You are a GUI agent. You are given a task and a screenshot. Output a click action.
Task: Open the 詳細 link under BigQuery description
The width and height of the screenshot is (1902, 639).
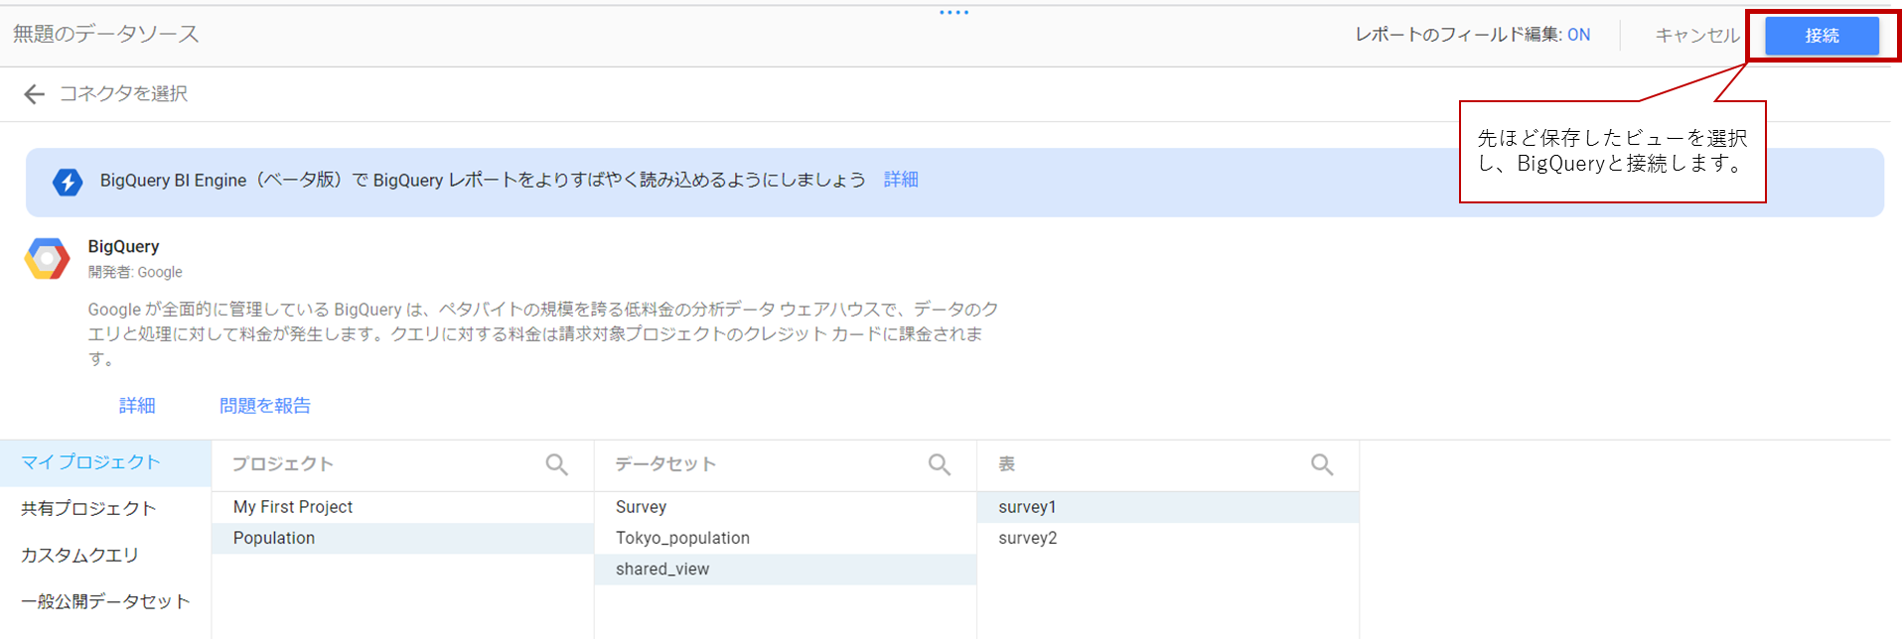click(137, 406)
